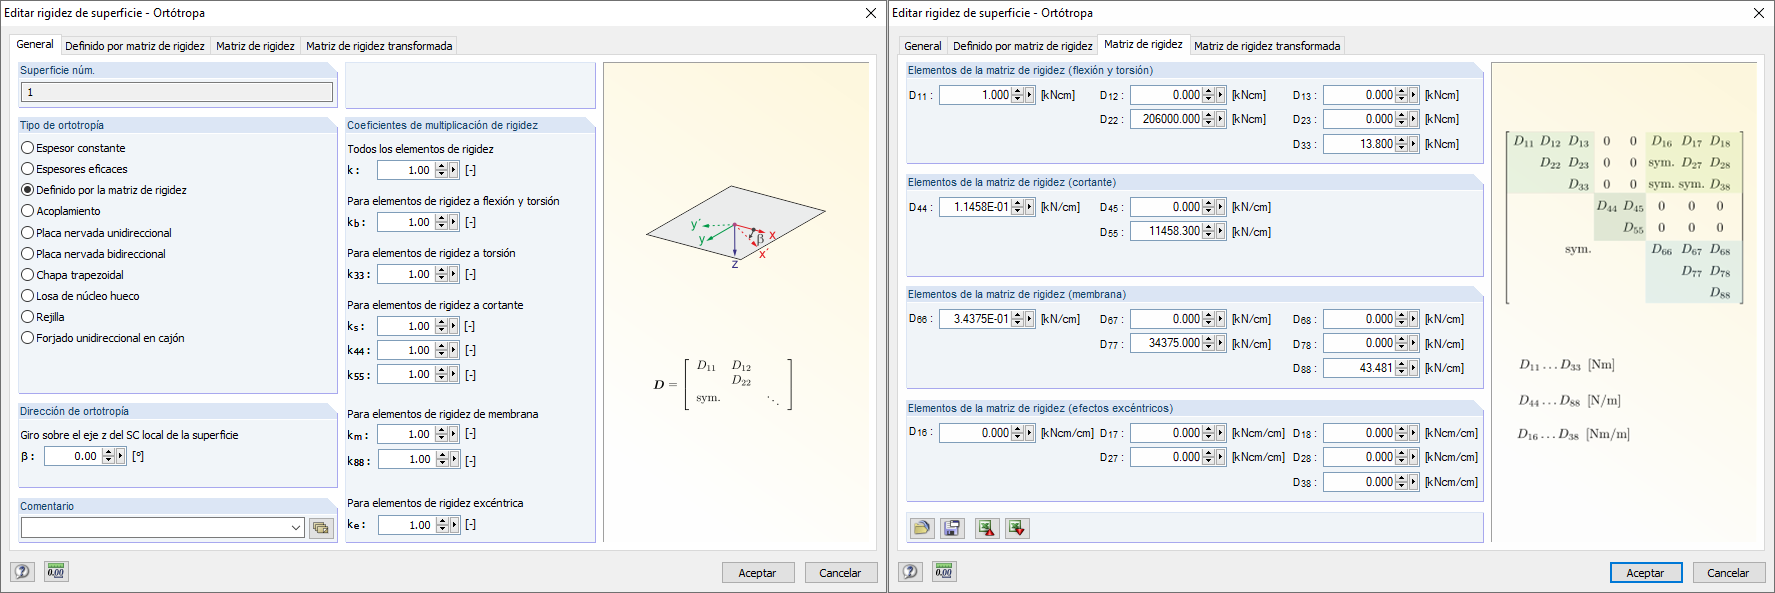Open units and decimals in left dialog
Screen dimensions: 1775x593
coord(56,571)
